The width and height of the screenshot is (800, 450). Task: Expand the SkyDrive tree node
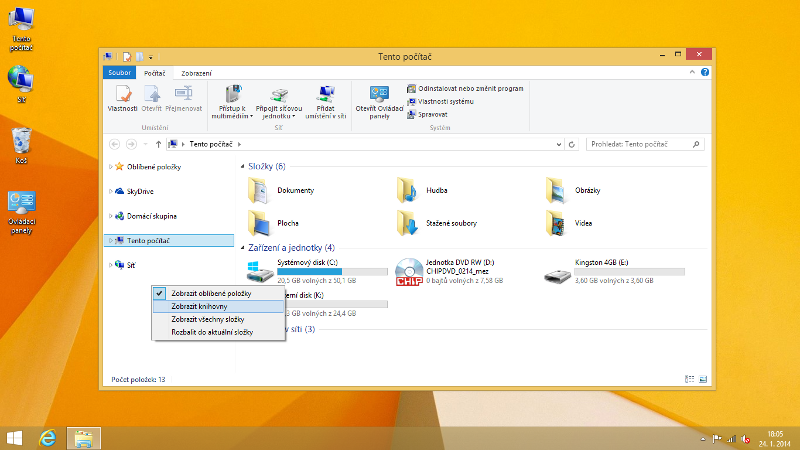[x=109, y=191]
